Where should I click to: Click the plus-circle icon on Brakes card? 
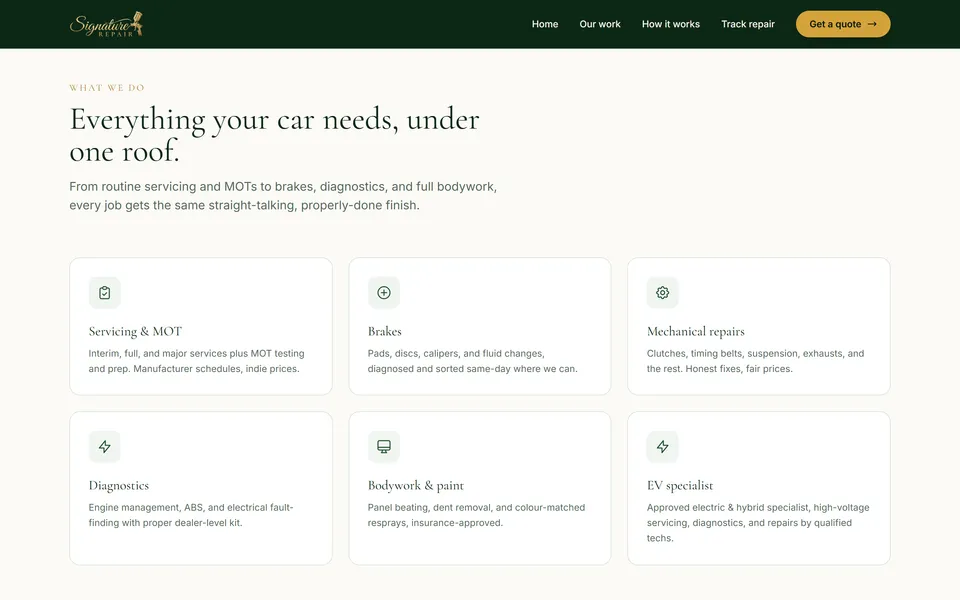(384, 293)
